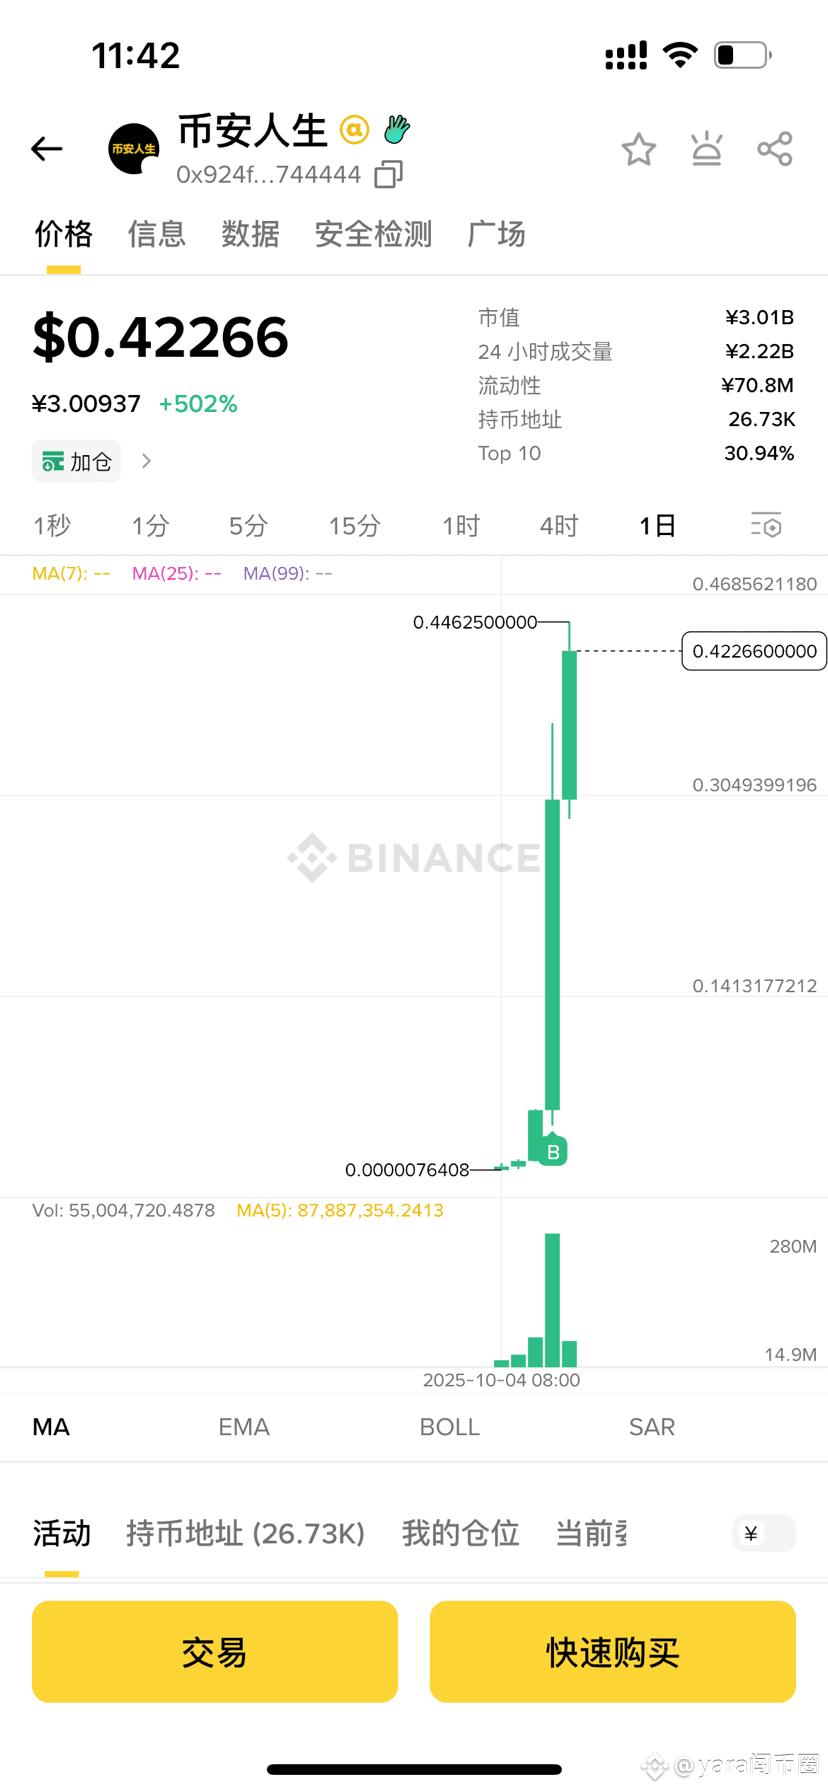Tap the share icon
828x1792 pixels.
point(775,149)
